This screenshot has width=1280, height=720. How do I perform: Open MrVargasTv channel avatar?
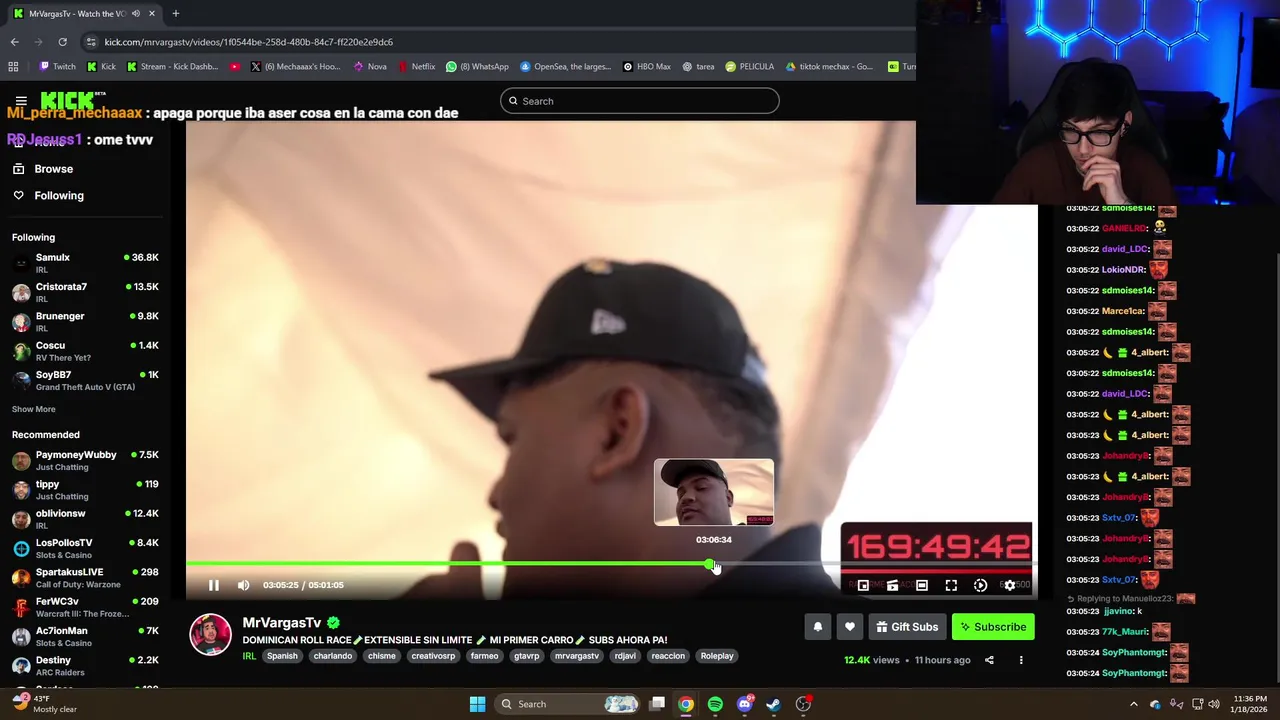[210, 635]
